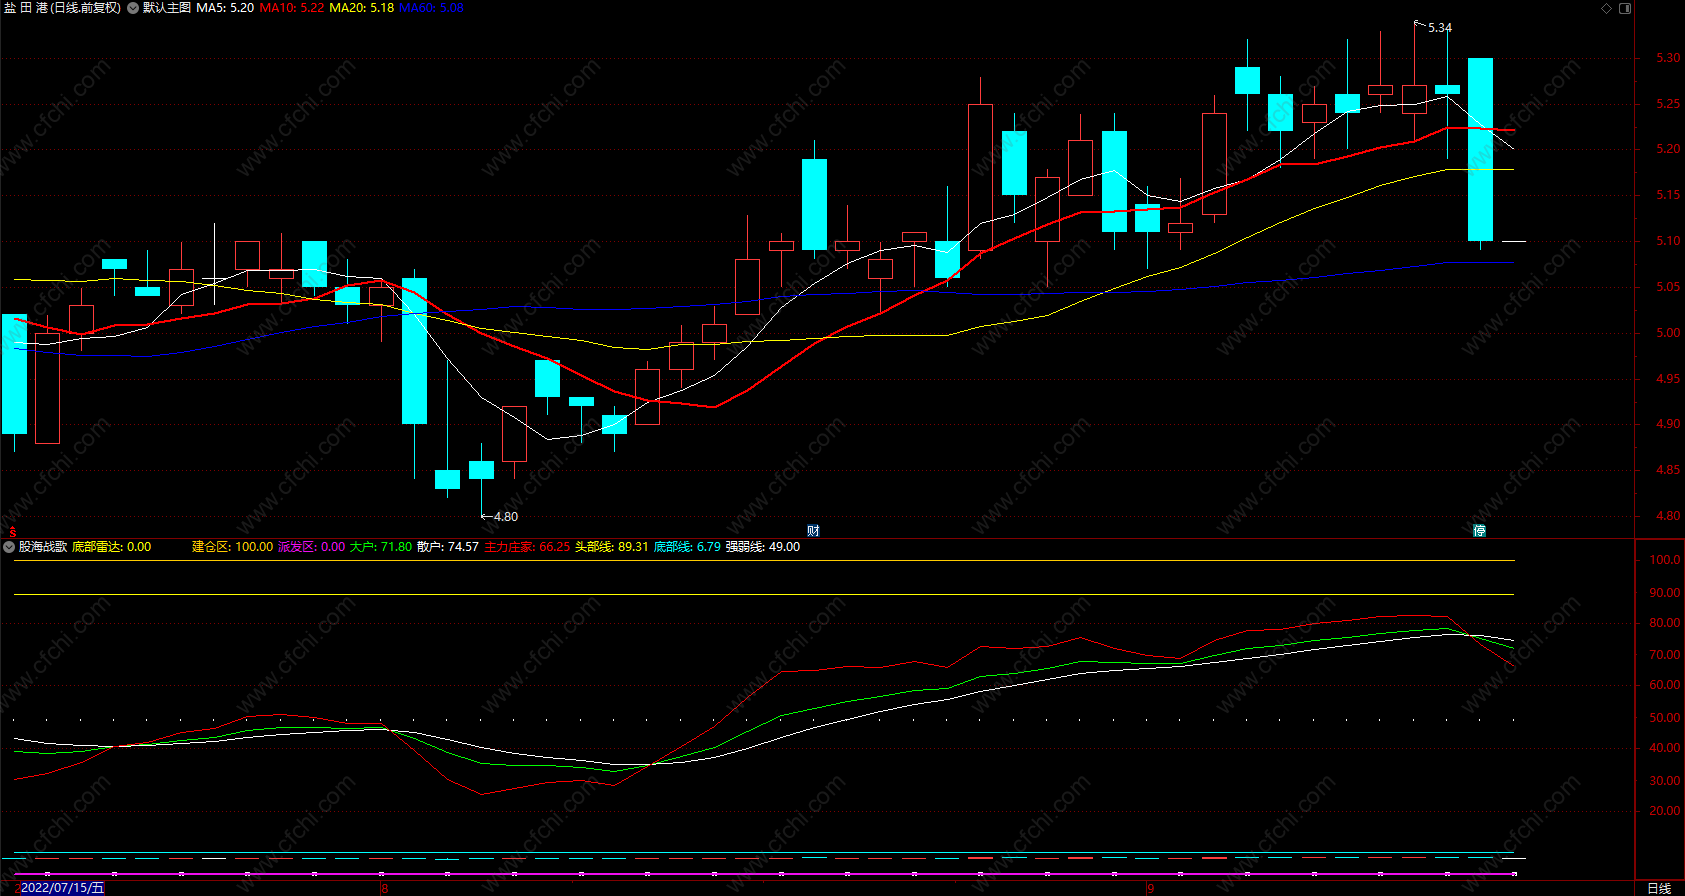Click the 头部线: 89.31 reading
The height and width of the screenshot is (896, 1685).
point(612,547)
